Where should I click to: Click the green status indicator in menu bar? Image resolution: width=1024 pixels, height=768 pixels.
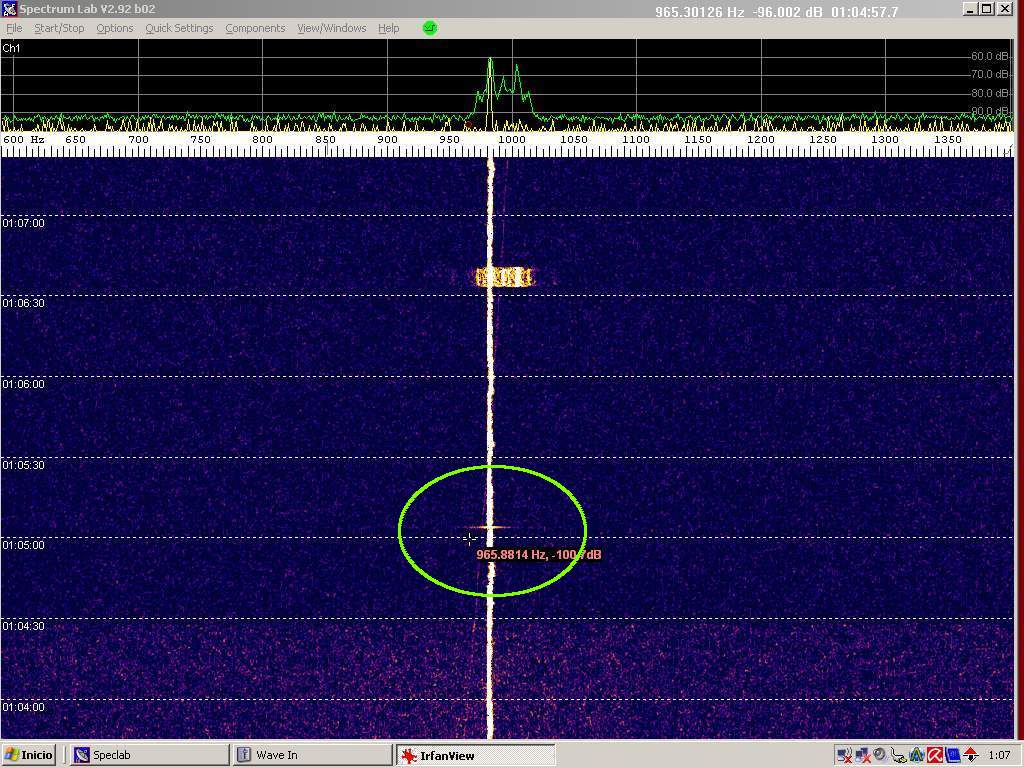tap(430, 28)
